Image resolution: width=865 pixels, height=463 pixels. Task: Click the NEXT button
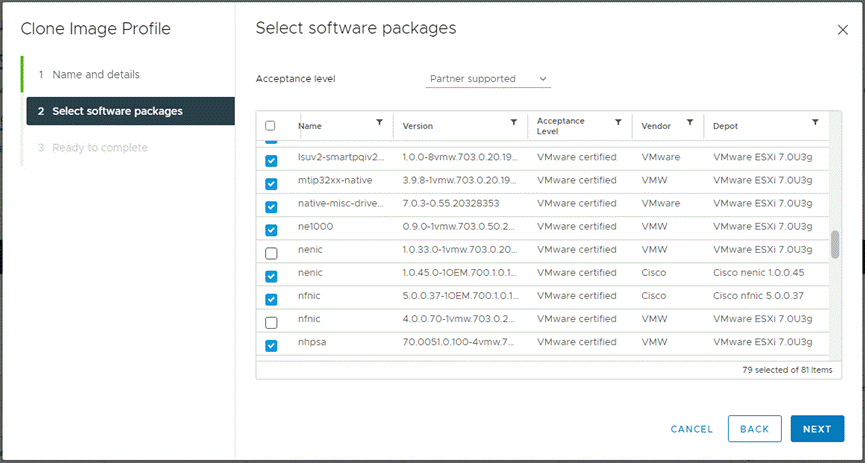(x=817, y=429)
